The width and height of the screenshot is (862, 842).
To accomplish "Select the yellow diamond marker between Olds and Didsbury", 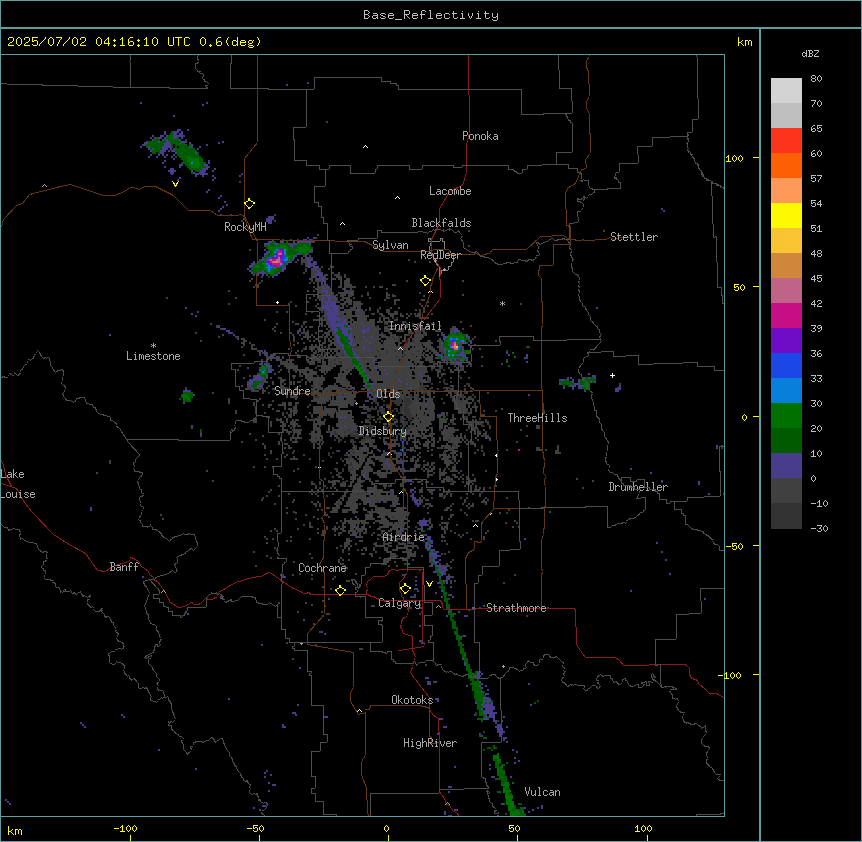I will [x=389, y=417].
